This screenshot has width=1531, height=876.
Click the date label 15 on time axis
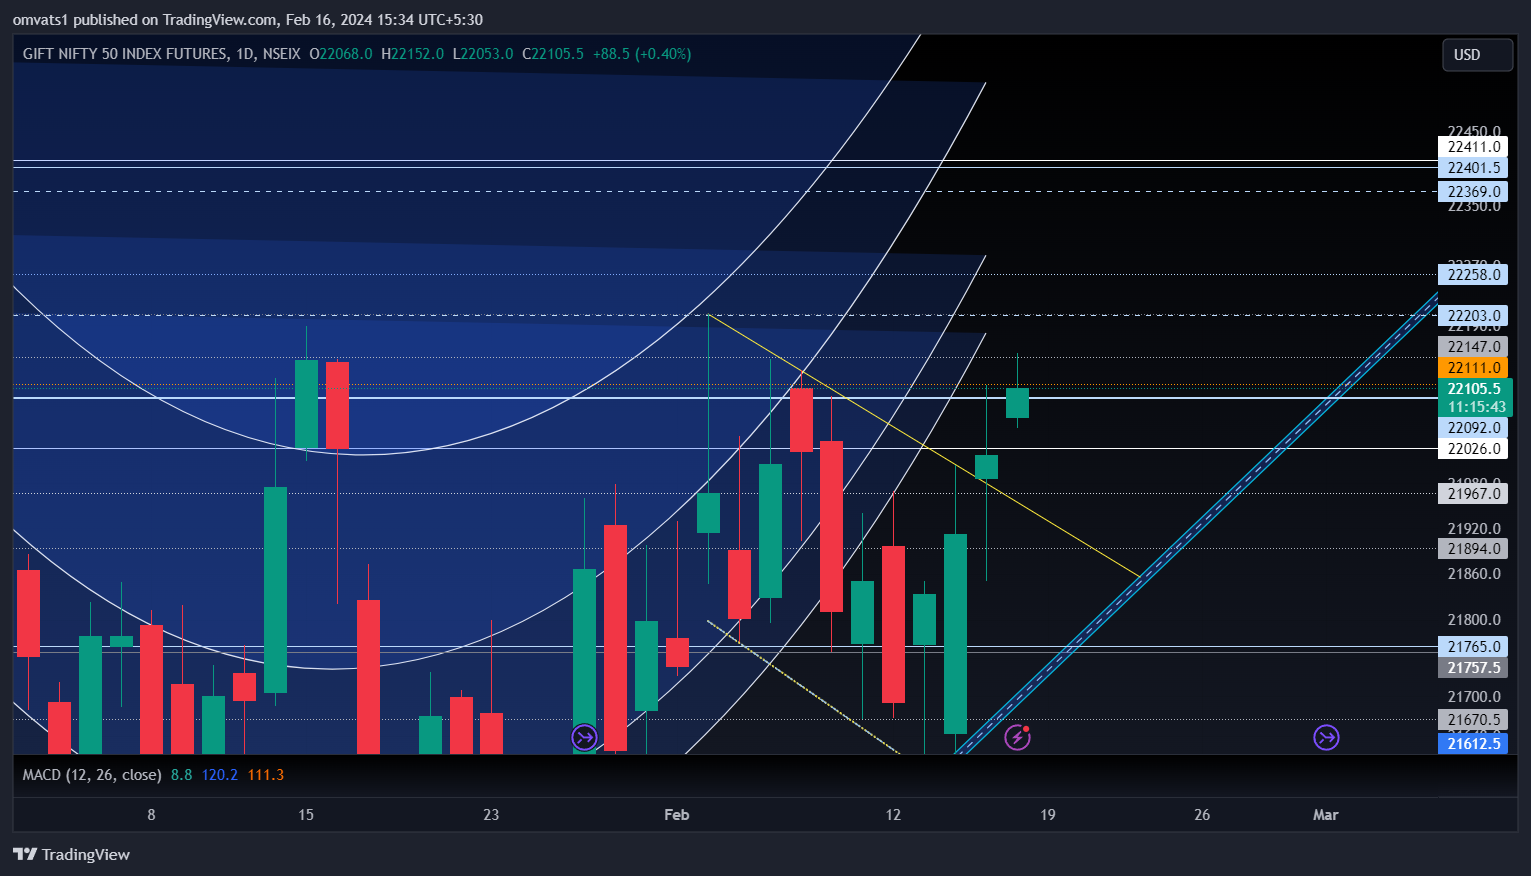click(x=306, y=815)
